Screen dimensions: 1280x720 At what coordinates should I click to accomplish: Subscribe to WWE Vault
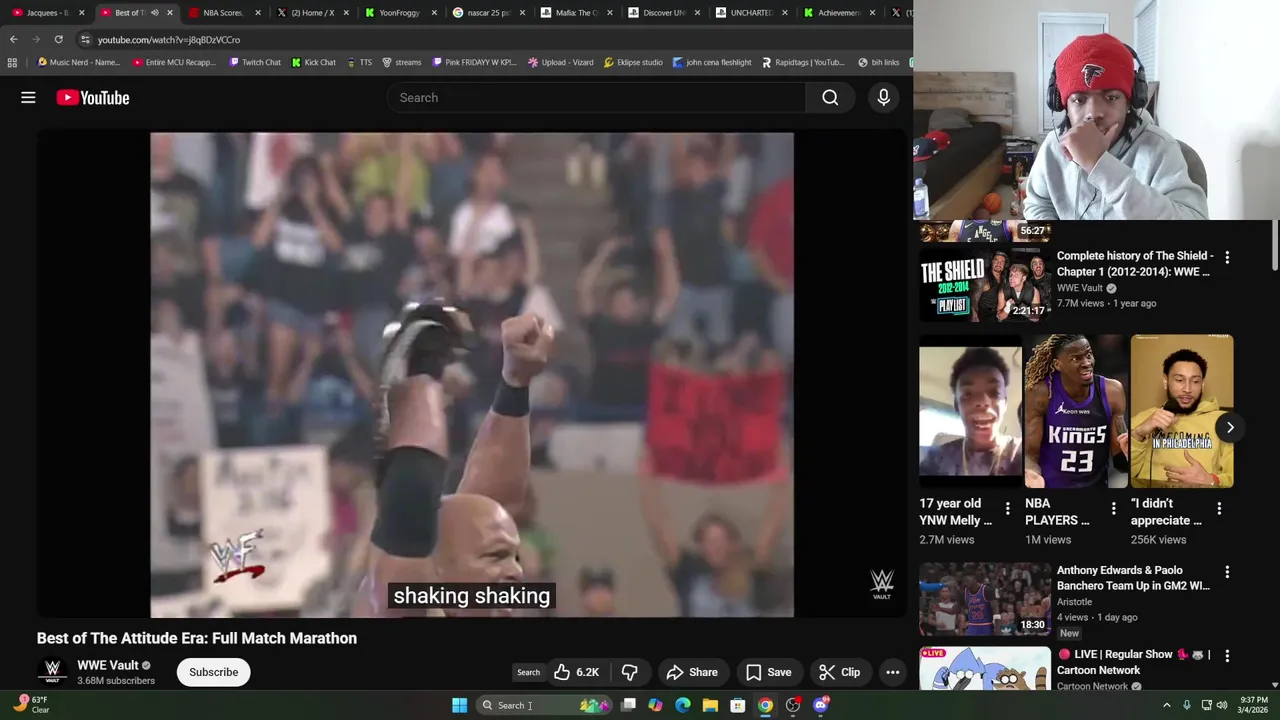(x=214, y=672)
